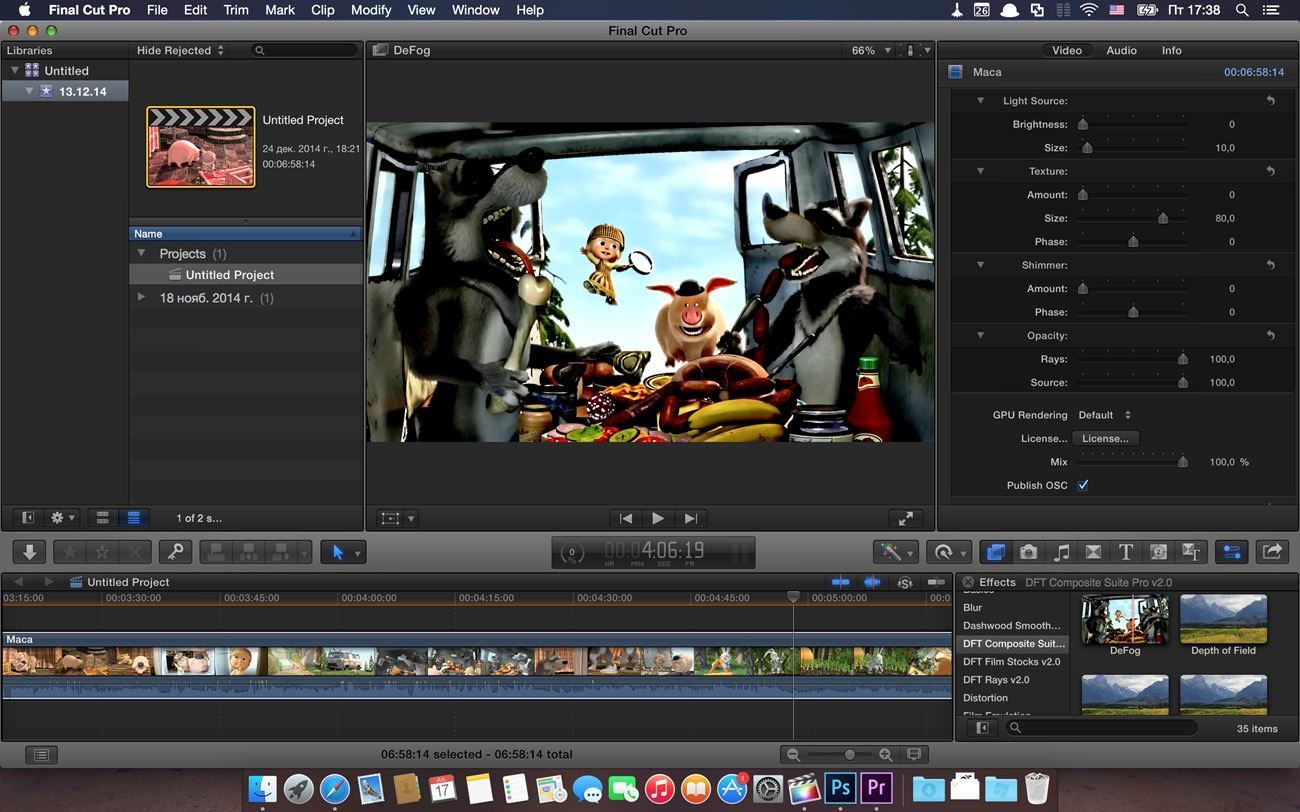The height and width of the screenshot is (812, 1300).
Task: Open the Enhancements magic wand menu
Action: pos(895,552)
